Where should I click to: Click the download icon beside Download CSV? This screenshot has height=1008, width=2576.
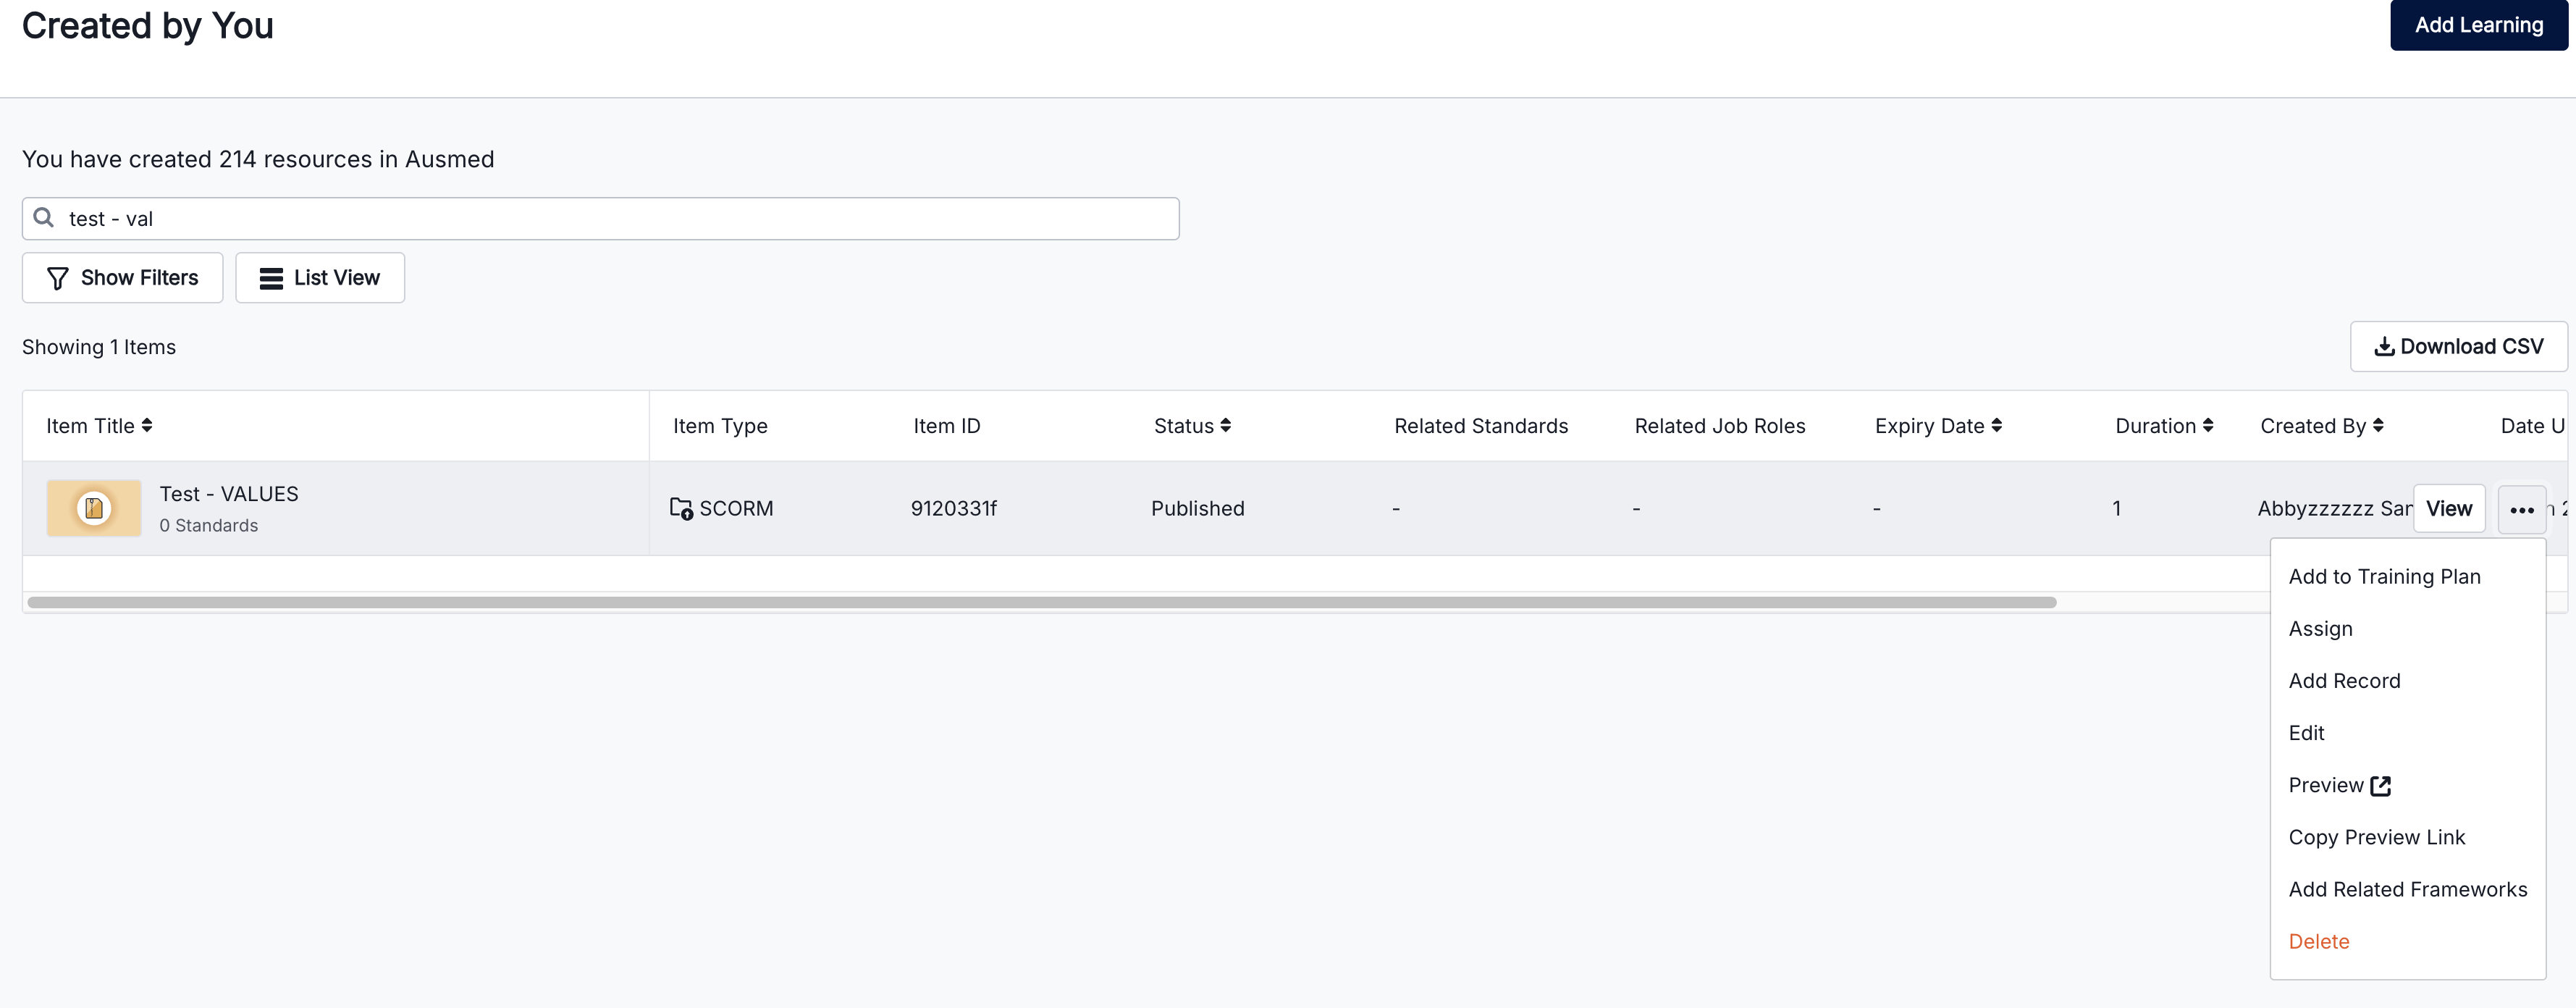click(x=2385, y=346)
